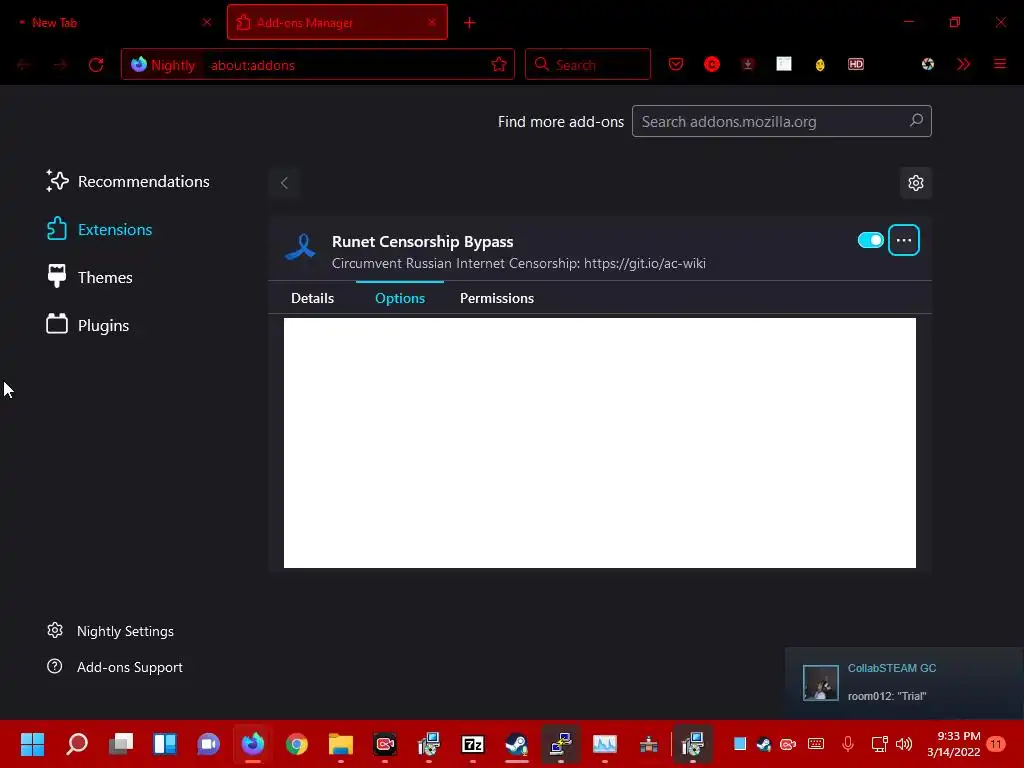Open the HD extension icon
The height and width of the screenshot is (768, 1024).
click(856, 64)
